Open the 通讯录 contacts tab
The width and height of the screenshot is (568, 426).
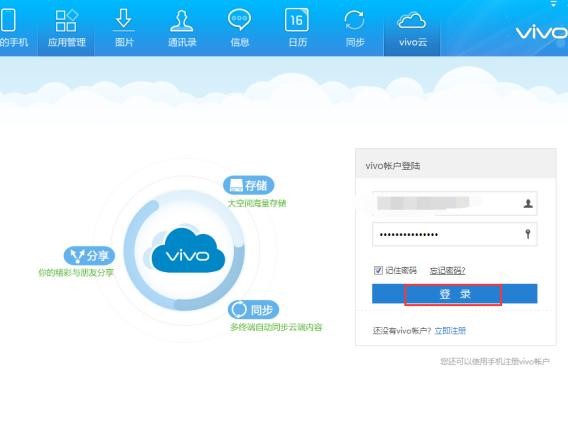tap(182, 28)
